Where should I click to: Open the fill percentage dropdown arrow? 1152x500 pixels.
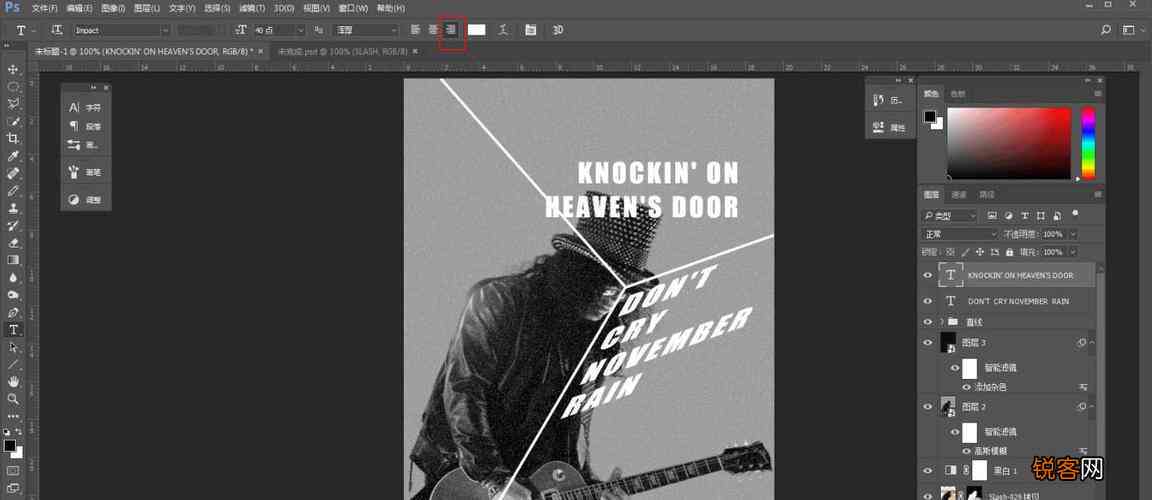(x=1073, y=252)
